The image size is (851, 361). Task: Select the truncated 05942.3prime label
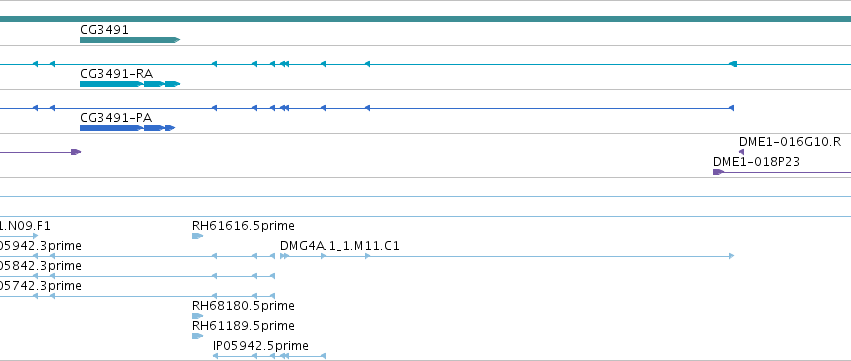[x=41, y=246]
